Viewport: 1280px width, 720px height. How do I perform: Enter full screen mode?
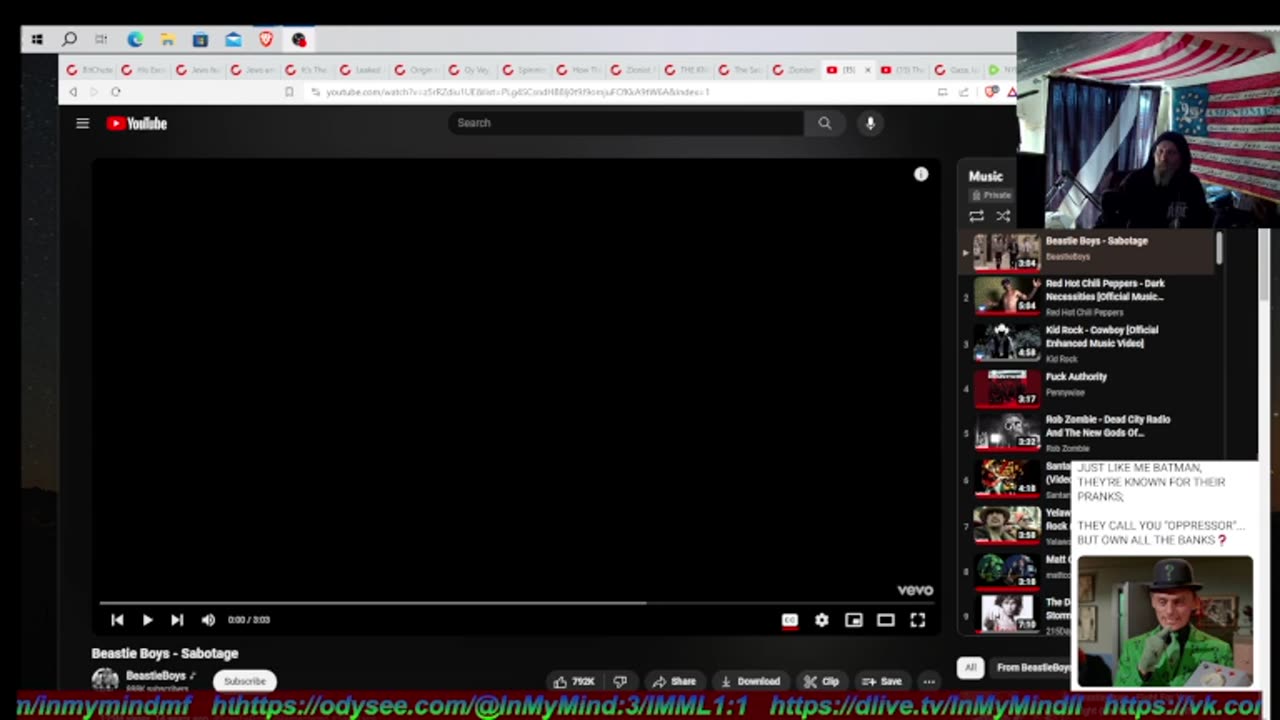pos(918,620)
